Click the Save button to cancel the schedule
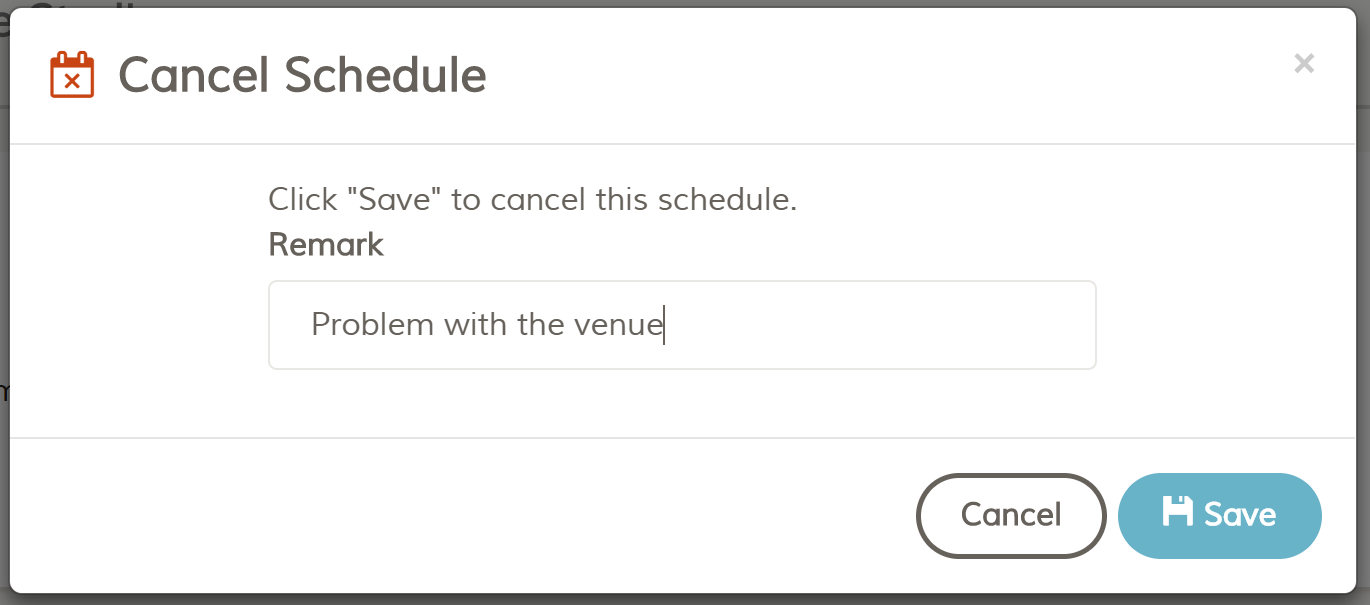This screenshot has width=1370, height=605. point(1219,515)
